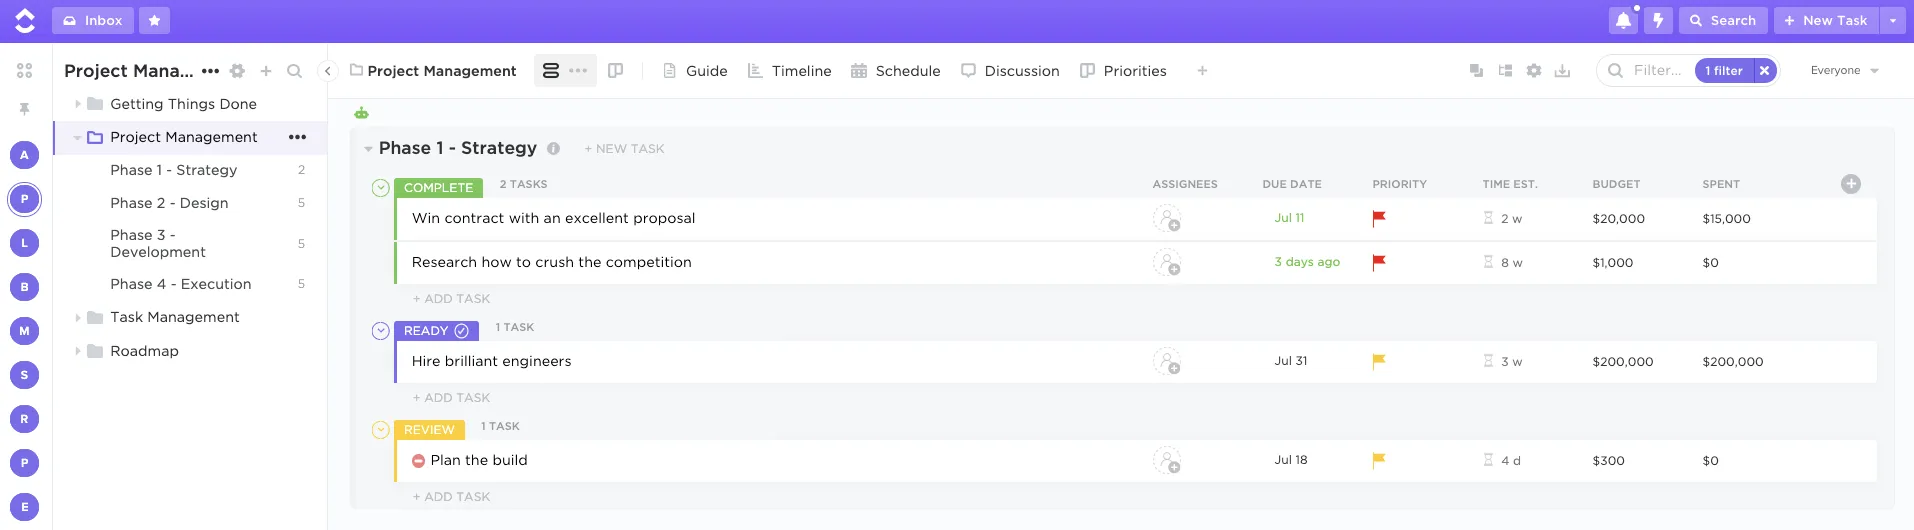The width and height of the screenshot is (1914, 530).
Task: Open the Everyone dropdown
Action: (1845, 71)
